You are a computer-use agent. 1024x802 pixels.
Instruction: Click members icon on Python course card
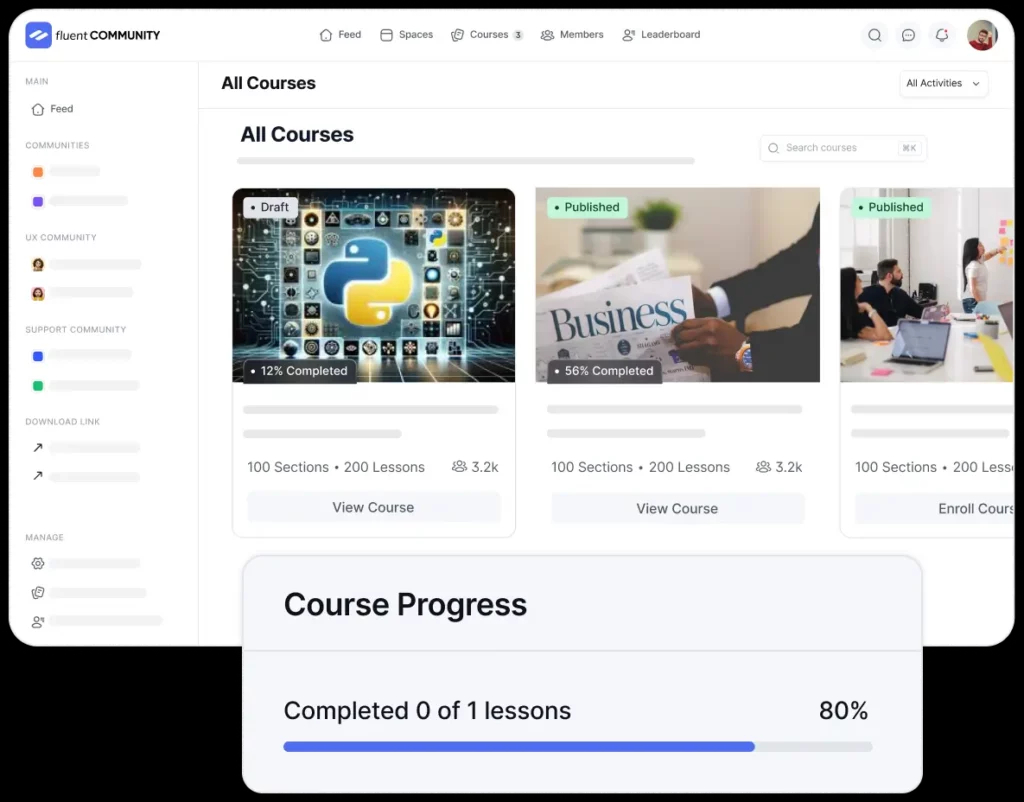point(459,466)
